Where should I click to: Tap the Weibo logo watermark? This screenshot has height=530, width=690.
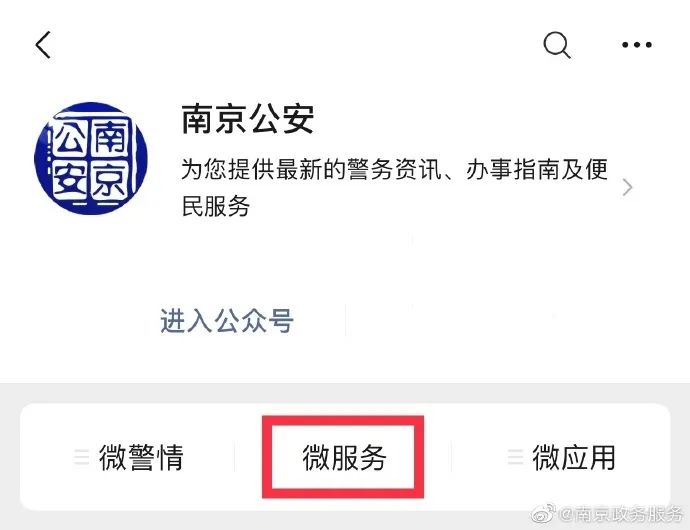[x=544, y=513]
